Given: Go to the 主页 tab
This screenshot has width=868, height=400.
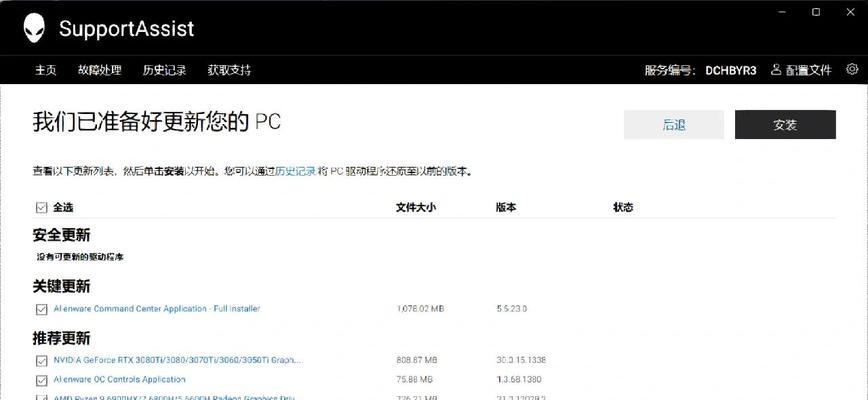Looking at the screenshot, I should [46, 70].
